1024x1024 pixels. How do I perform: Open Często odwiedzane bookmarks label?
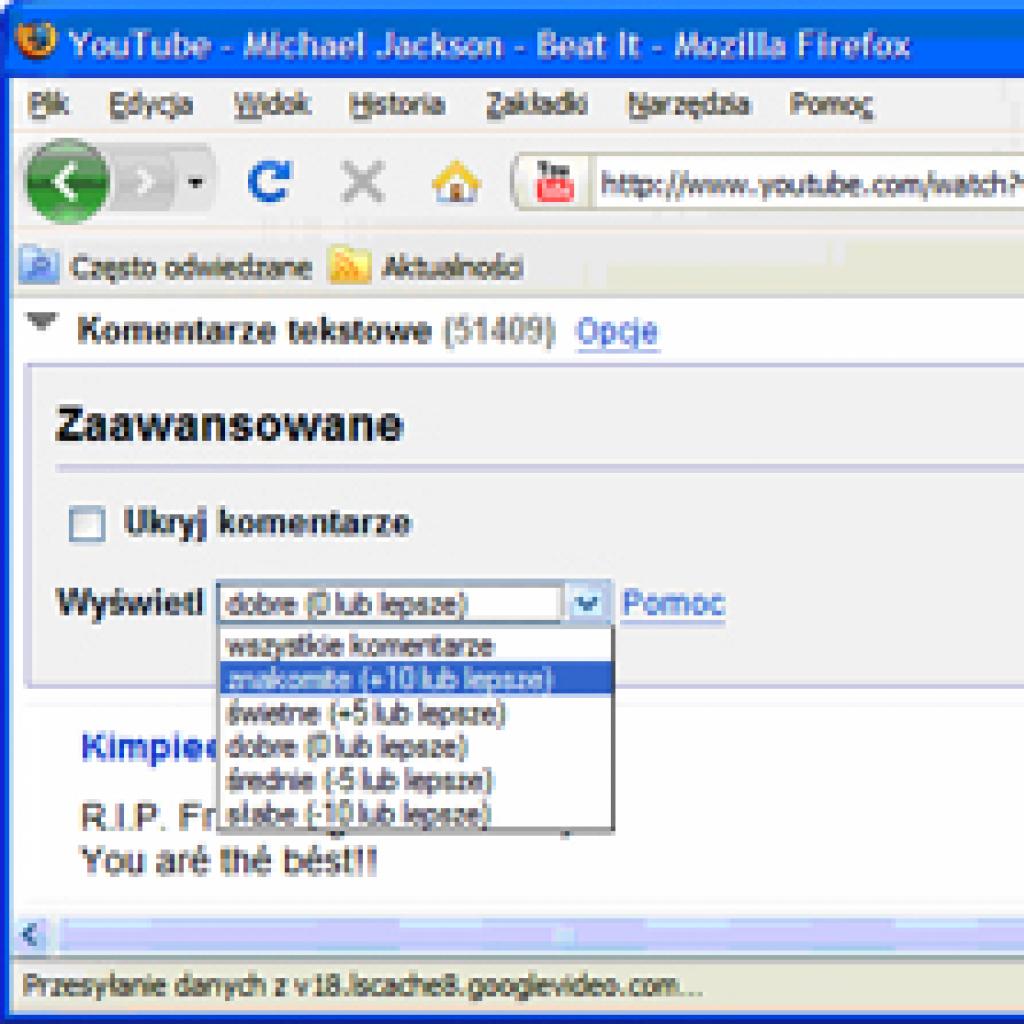(191, 268)
